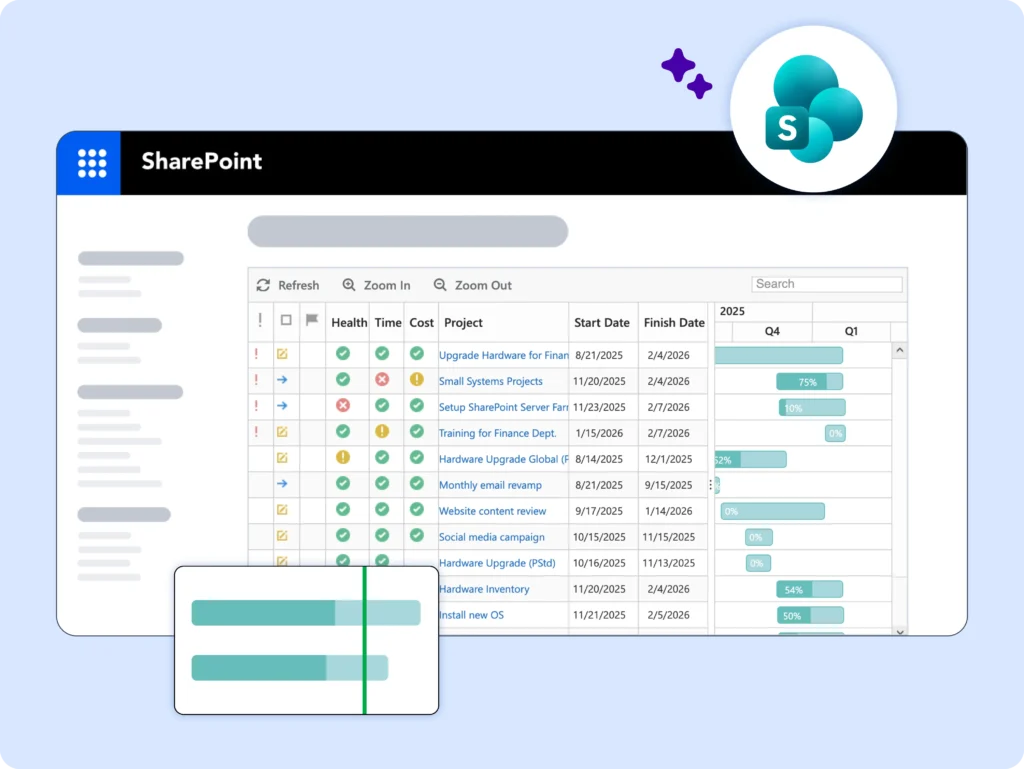Screen dimensions: 1024x769
Task: Click the Search input field
Action: pos(826,284)
